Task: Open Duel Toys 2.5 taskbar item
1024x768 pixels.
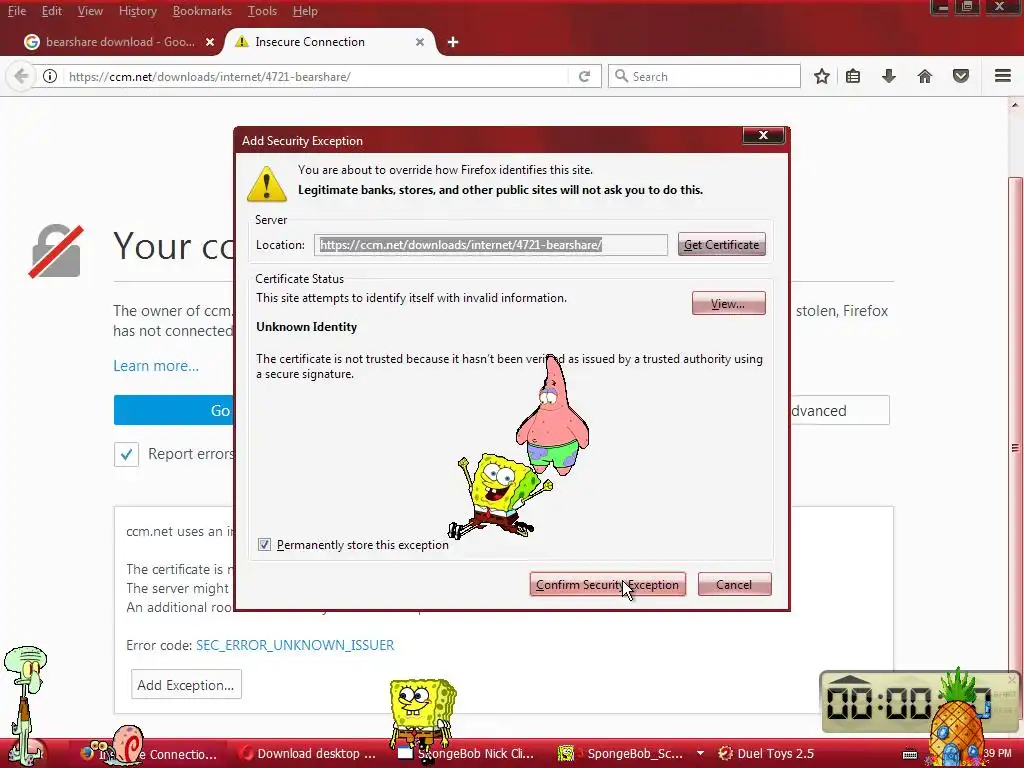Action: (765, 754)
